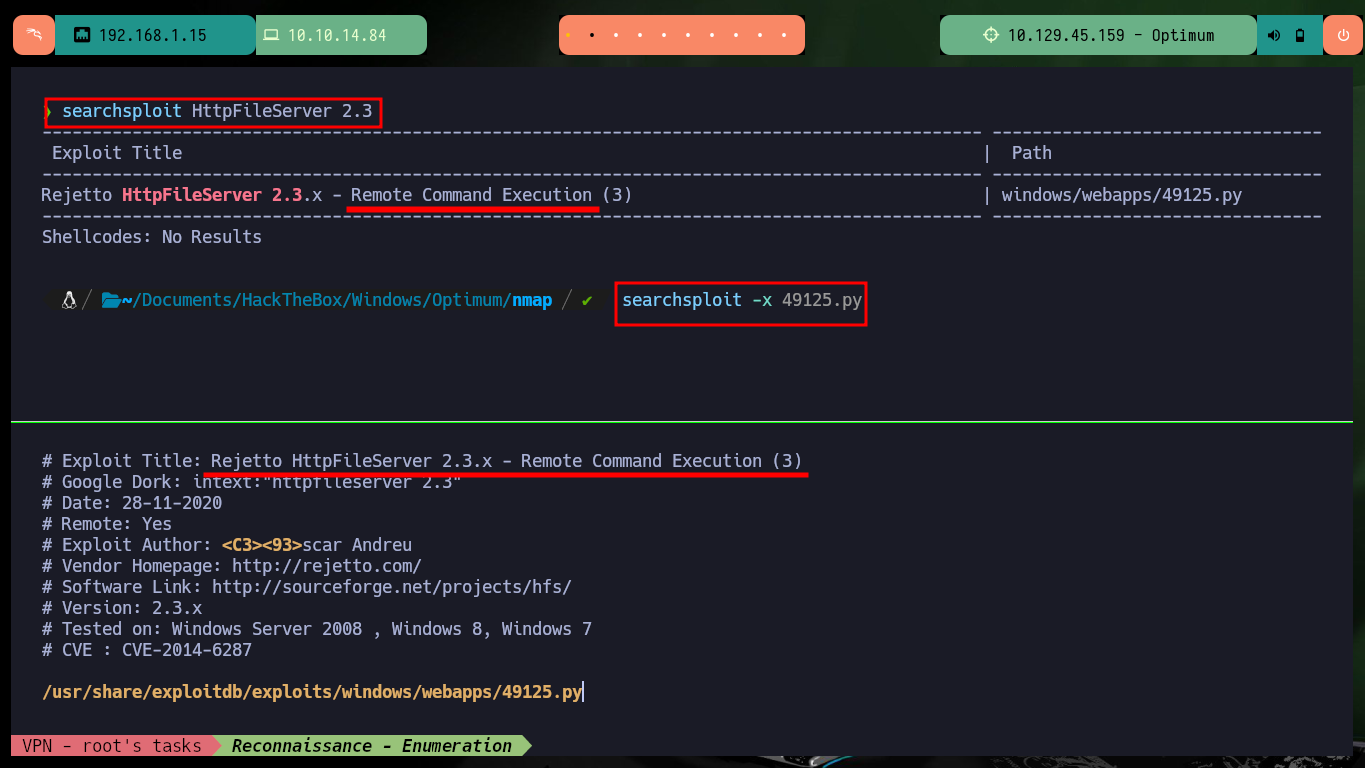Screen dimensions: 1365x768
Task: Click the 'searchsploit HttpFileServer 2.3' command
Action: (217, 111)
